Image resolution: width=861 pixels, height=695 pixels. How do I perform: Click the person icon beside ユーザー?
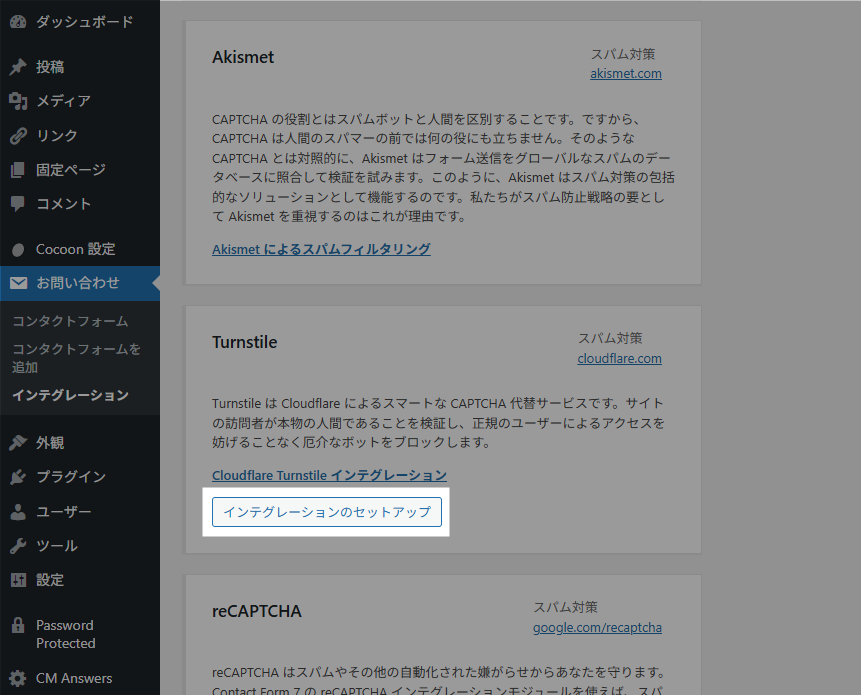pyautogui.click(x=18, y=512)
